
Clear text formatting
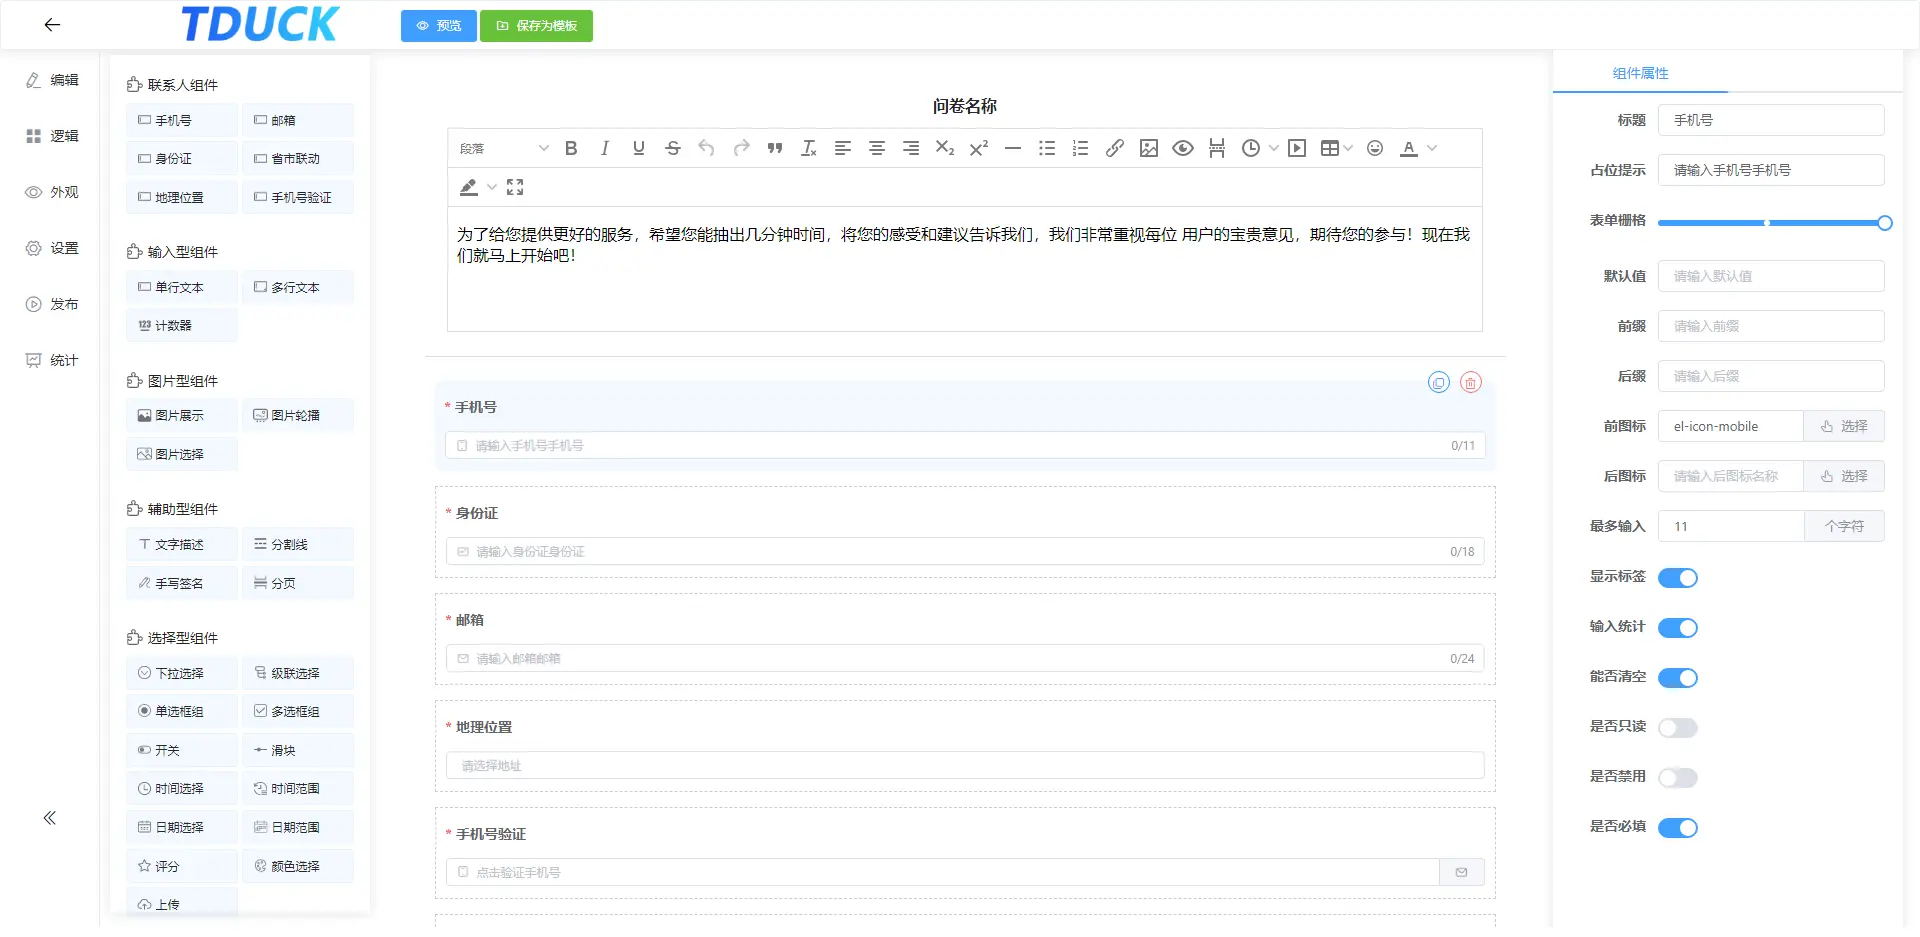pos(809,148)
